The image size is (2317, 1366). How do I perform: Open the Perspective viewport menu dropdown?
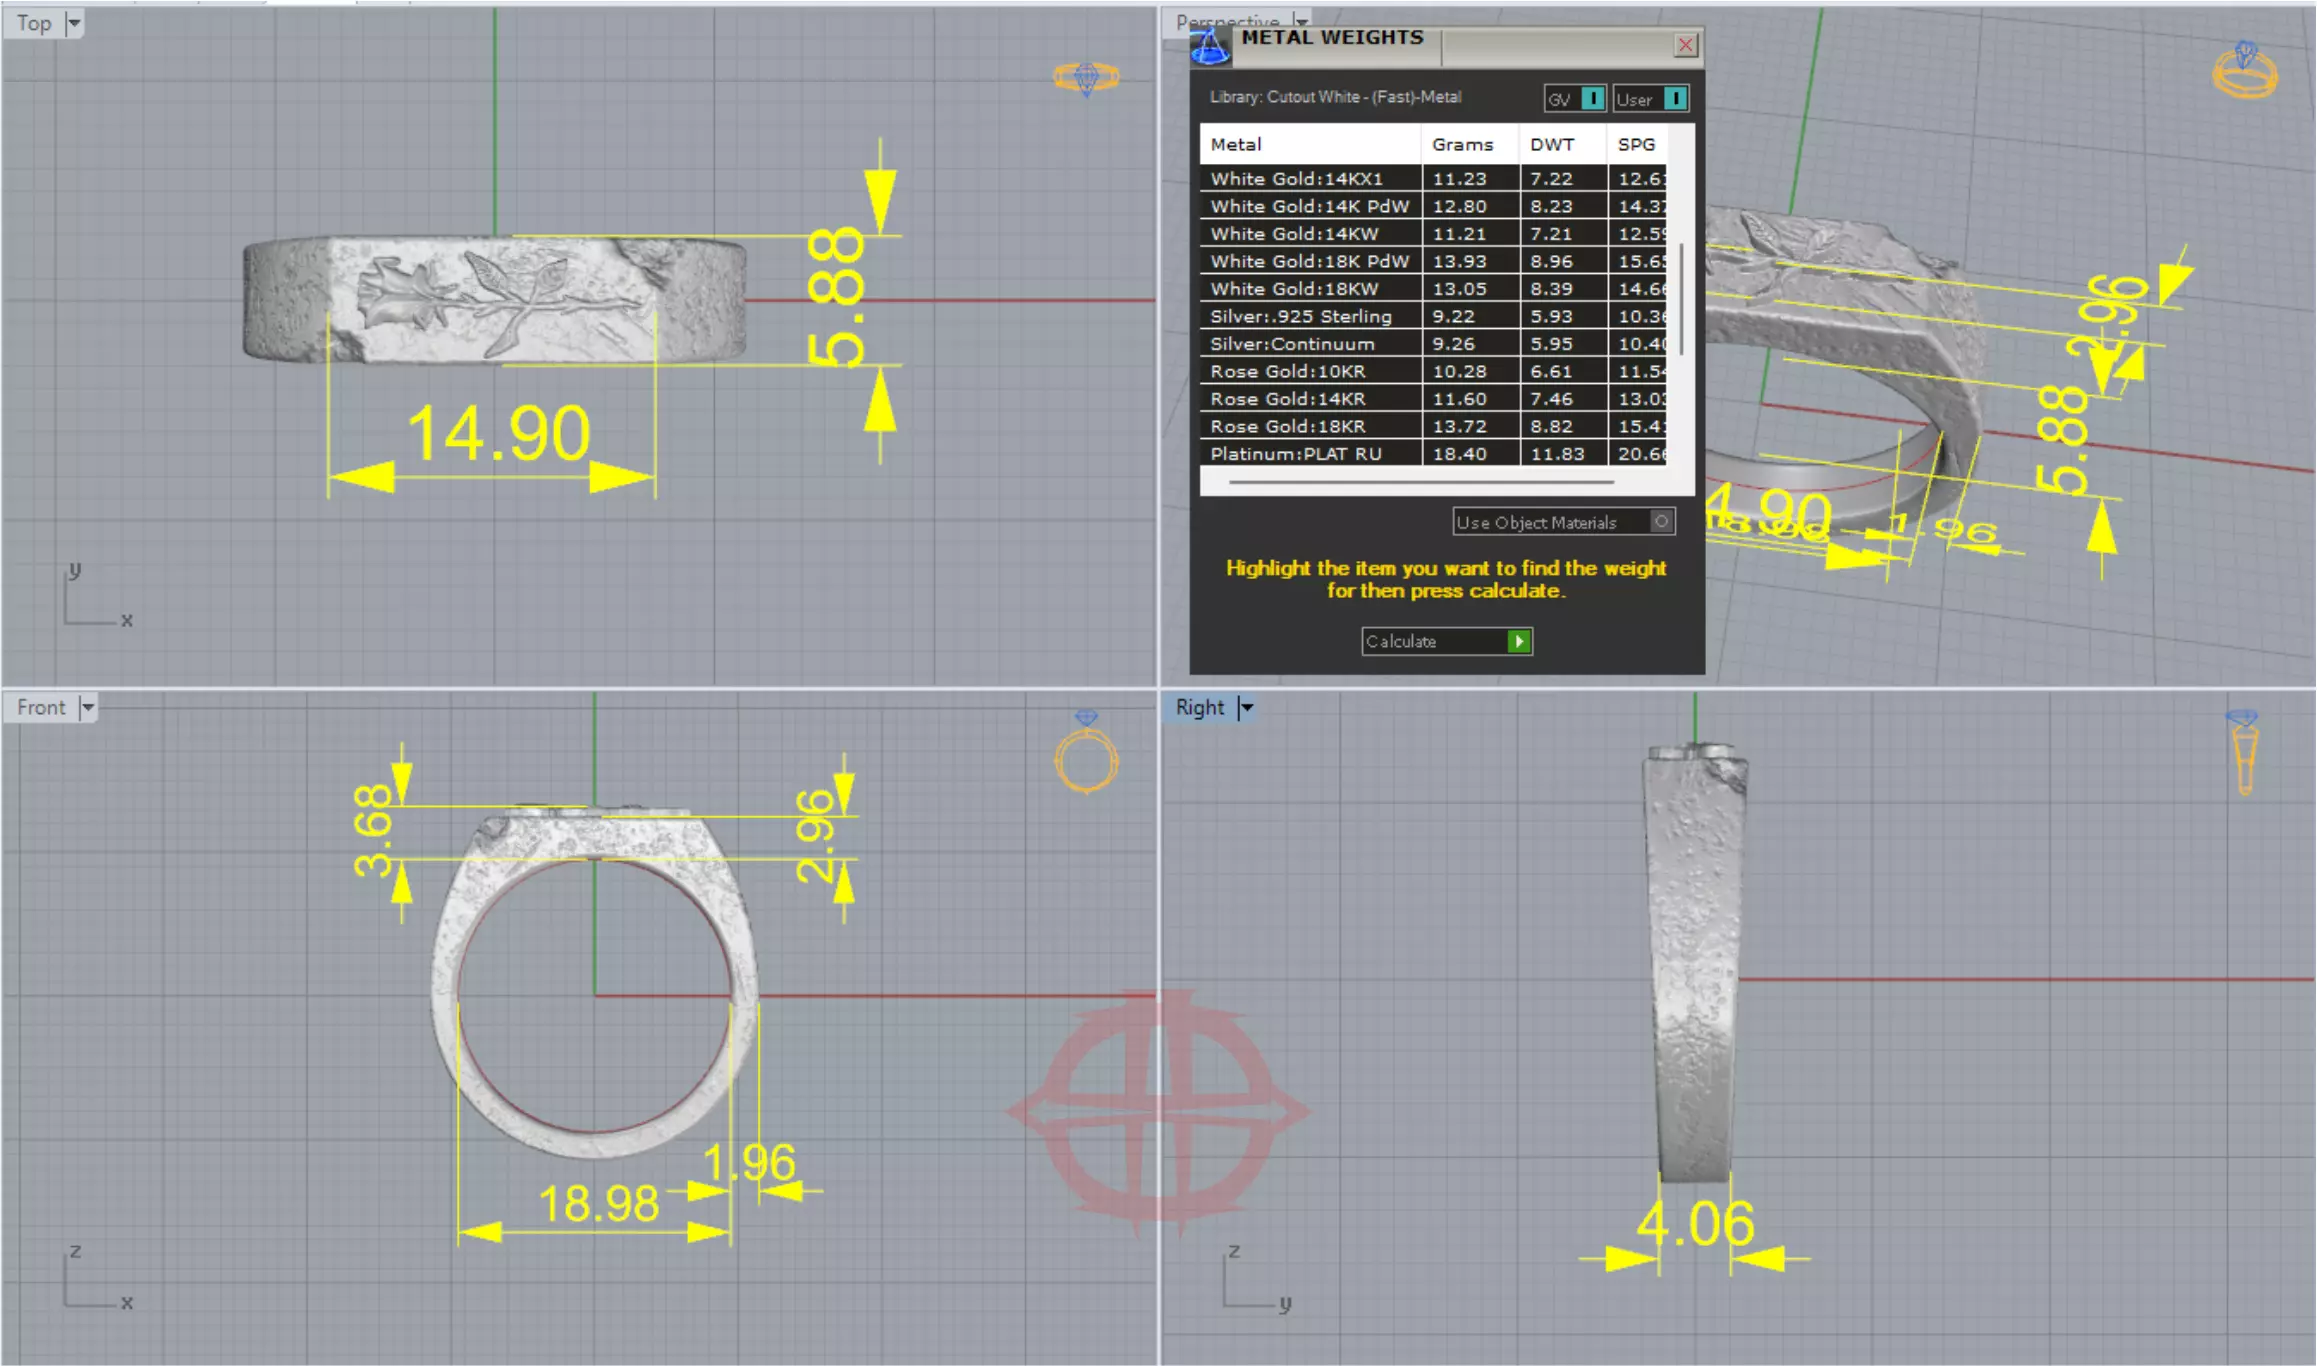pyautogui.click(x=1301, y=20)
